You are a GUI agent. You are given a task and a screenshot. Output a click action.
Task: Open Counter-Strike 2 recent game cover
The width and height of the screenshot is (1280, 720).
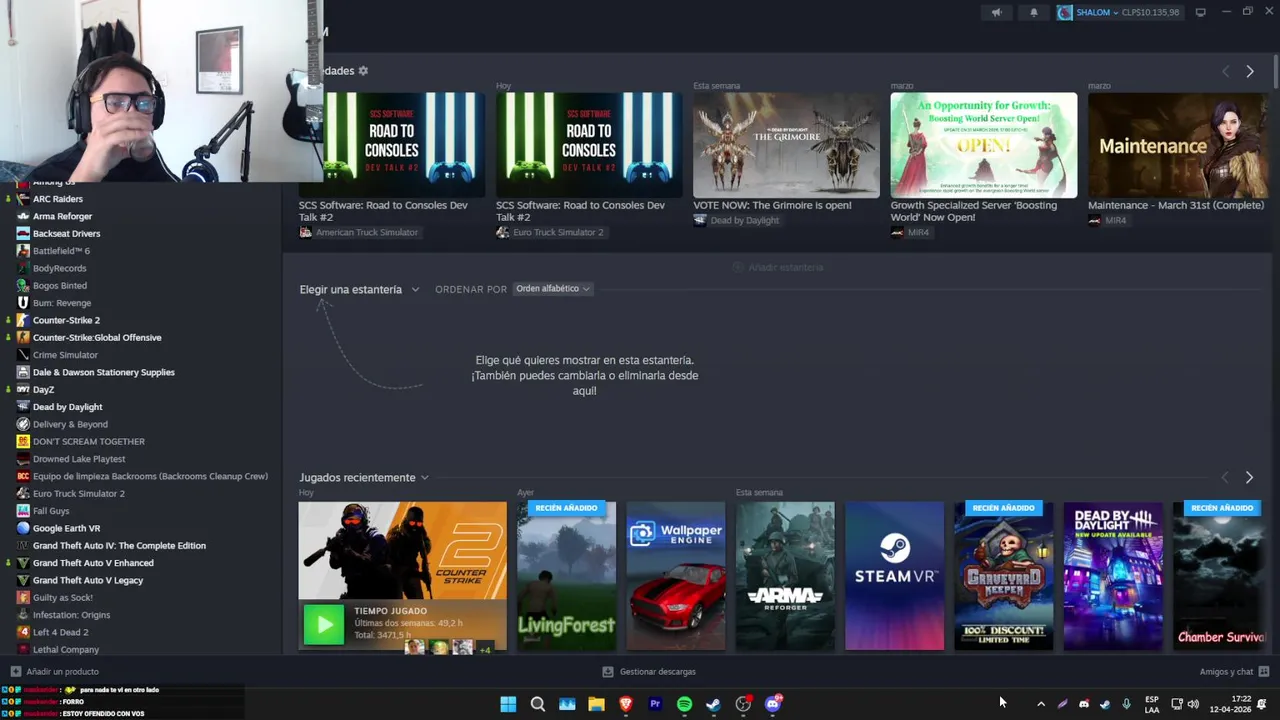coord(402,550)
